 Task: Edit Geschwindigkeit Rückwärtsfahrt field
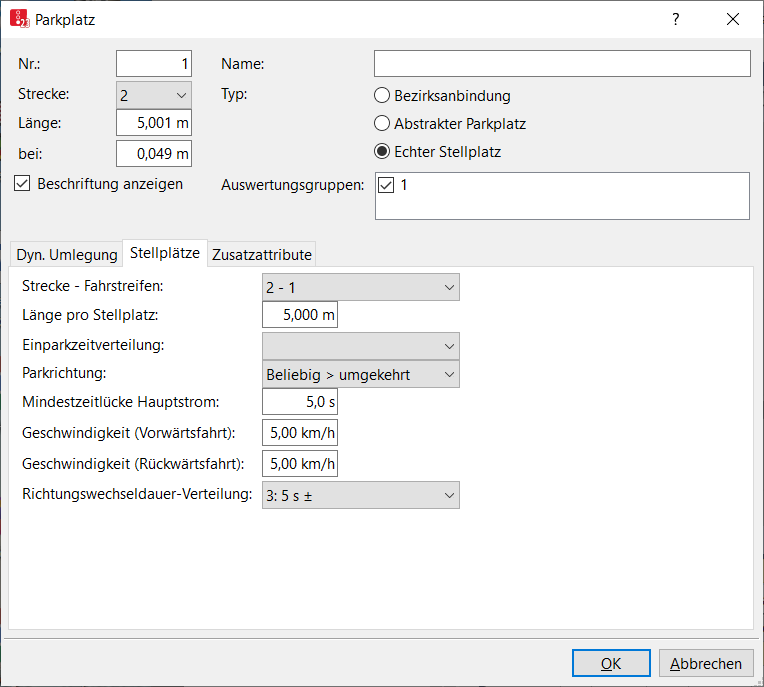(300, 464)
